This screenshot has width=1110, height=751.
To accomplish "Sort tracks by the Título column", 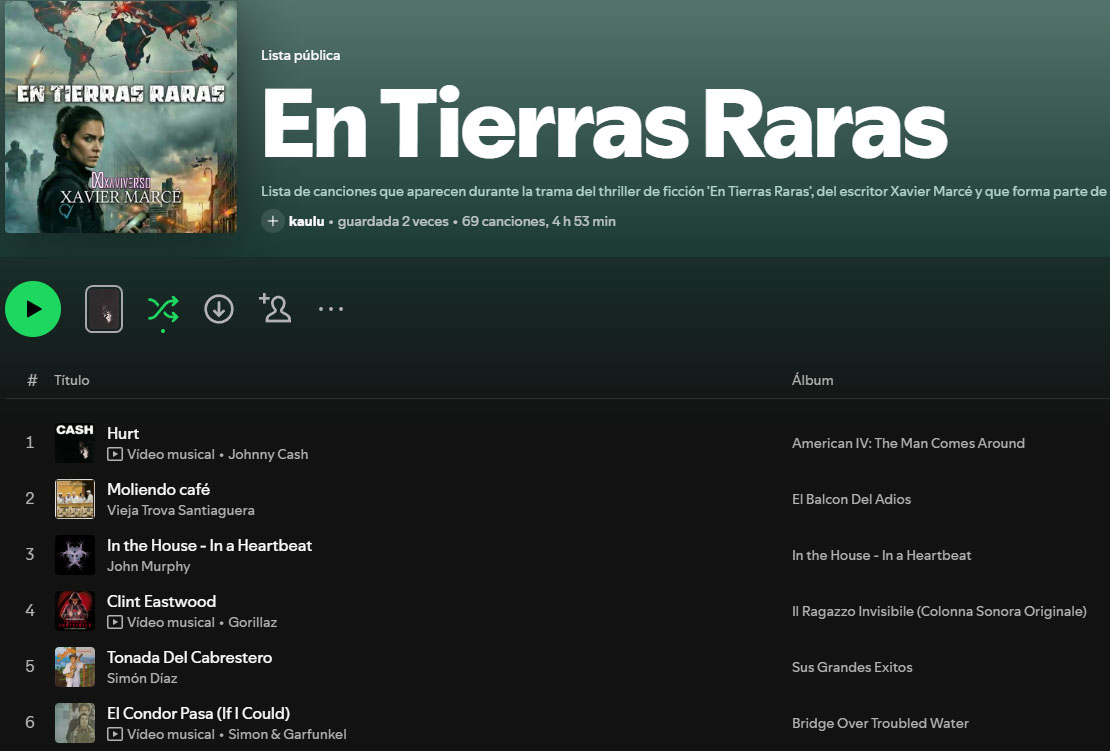I will [x=72, y=380].
